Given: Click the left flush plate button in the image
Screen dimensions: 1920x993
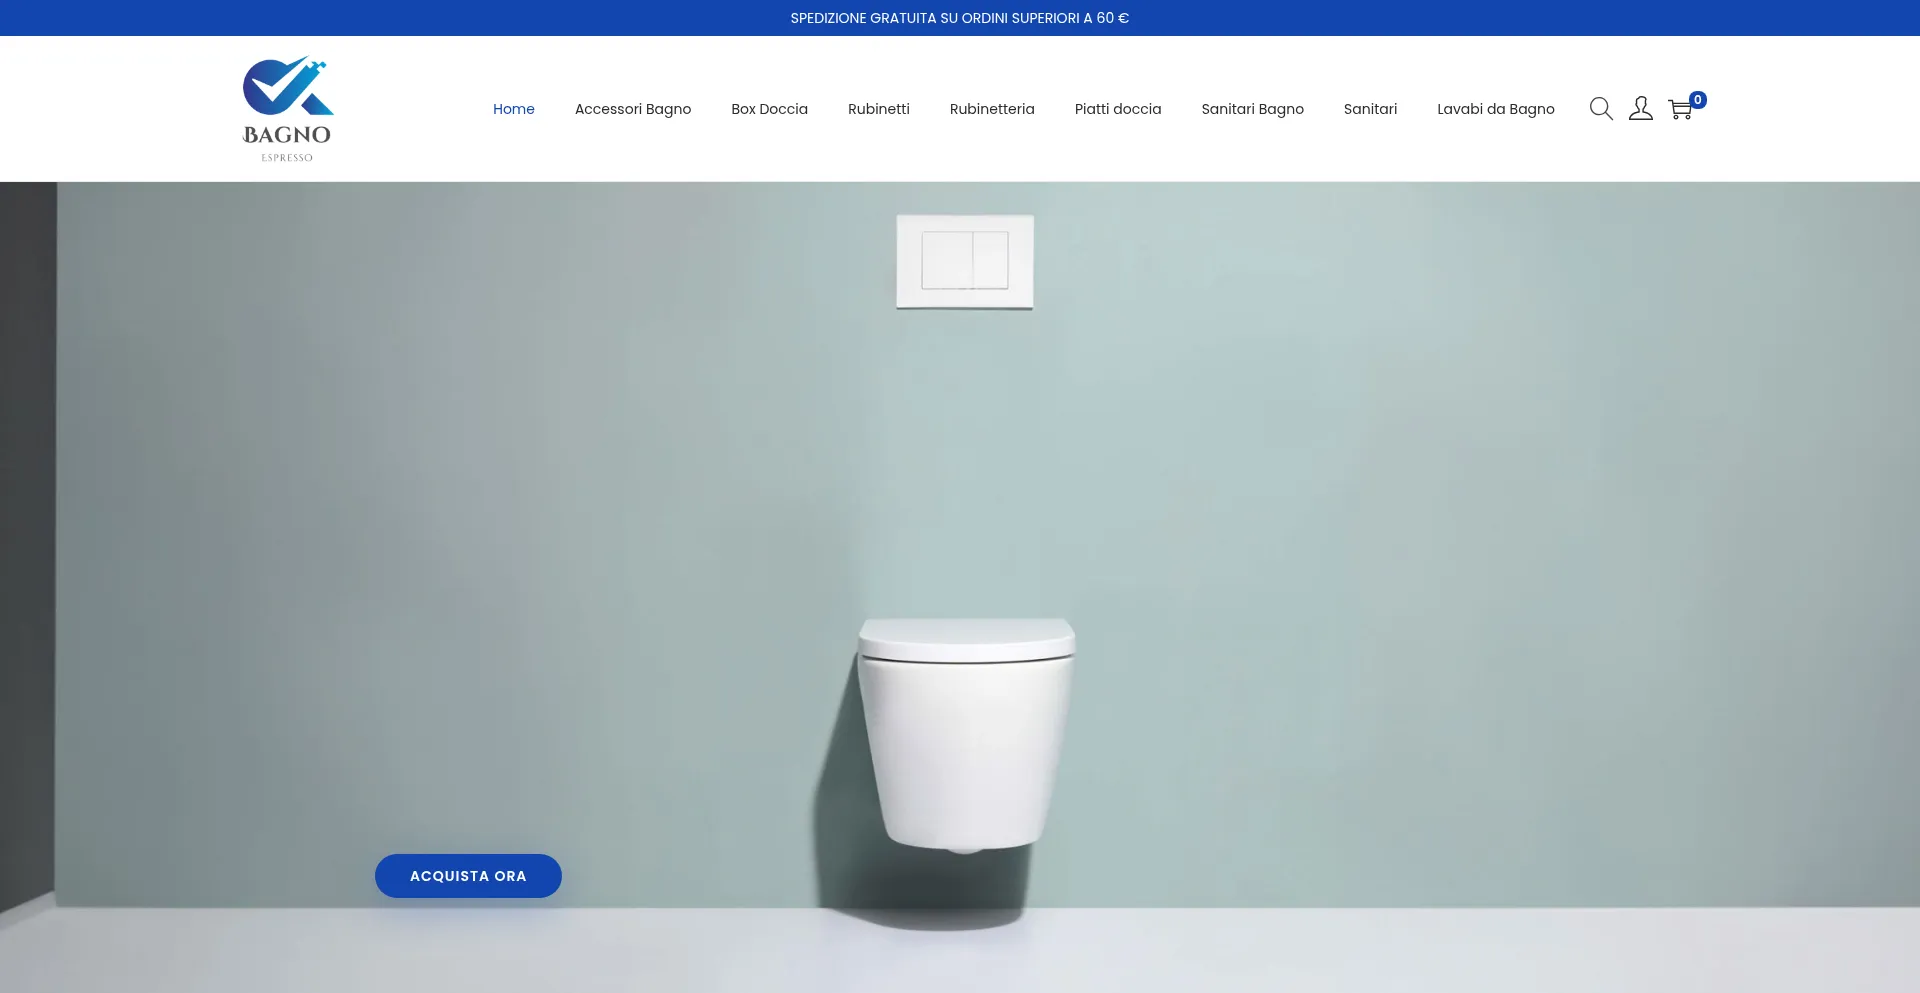Looking at the screenshot, I should click(x=946, y=260).
